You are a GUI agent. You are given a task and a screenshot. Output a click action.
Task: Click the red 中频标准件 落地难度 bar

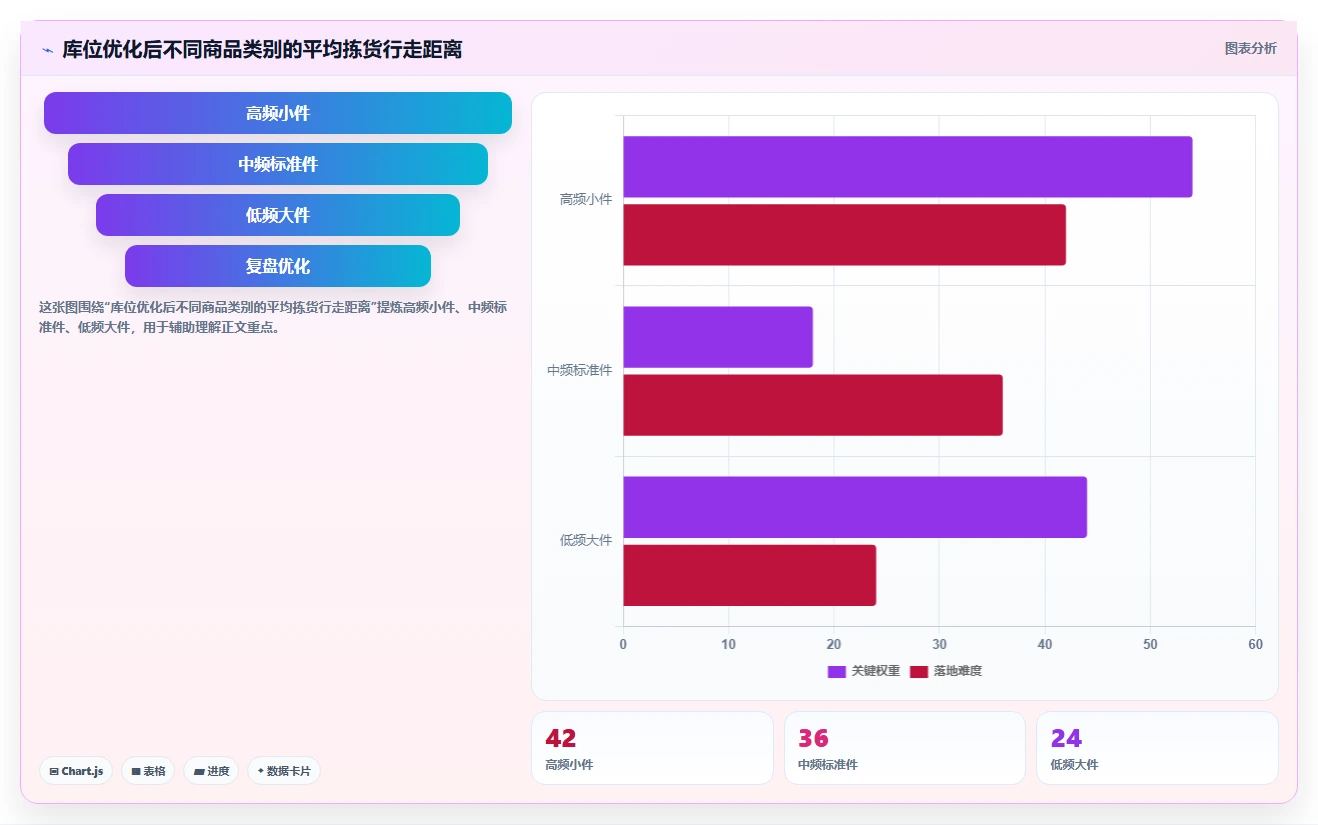tap(813, 405)
